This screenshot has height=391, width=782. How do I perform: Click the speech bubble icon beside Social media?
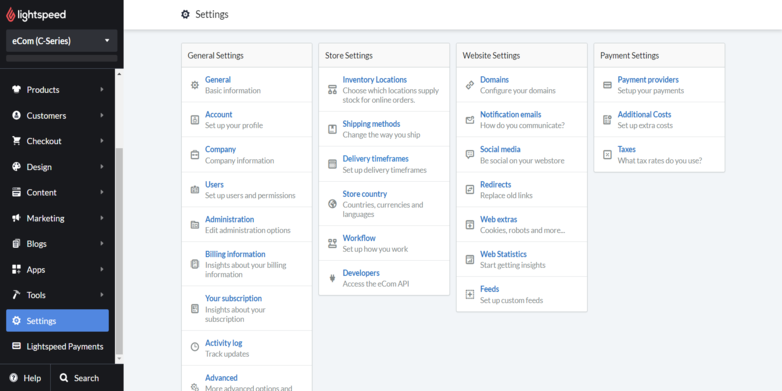469,154
